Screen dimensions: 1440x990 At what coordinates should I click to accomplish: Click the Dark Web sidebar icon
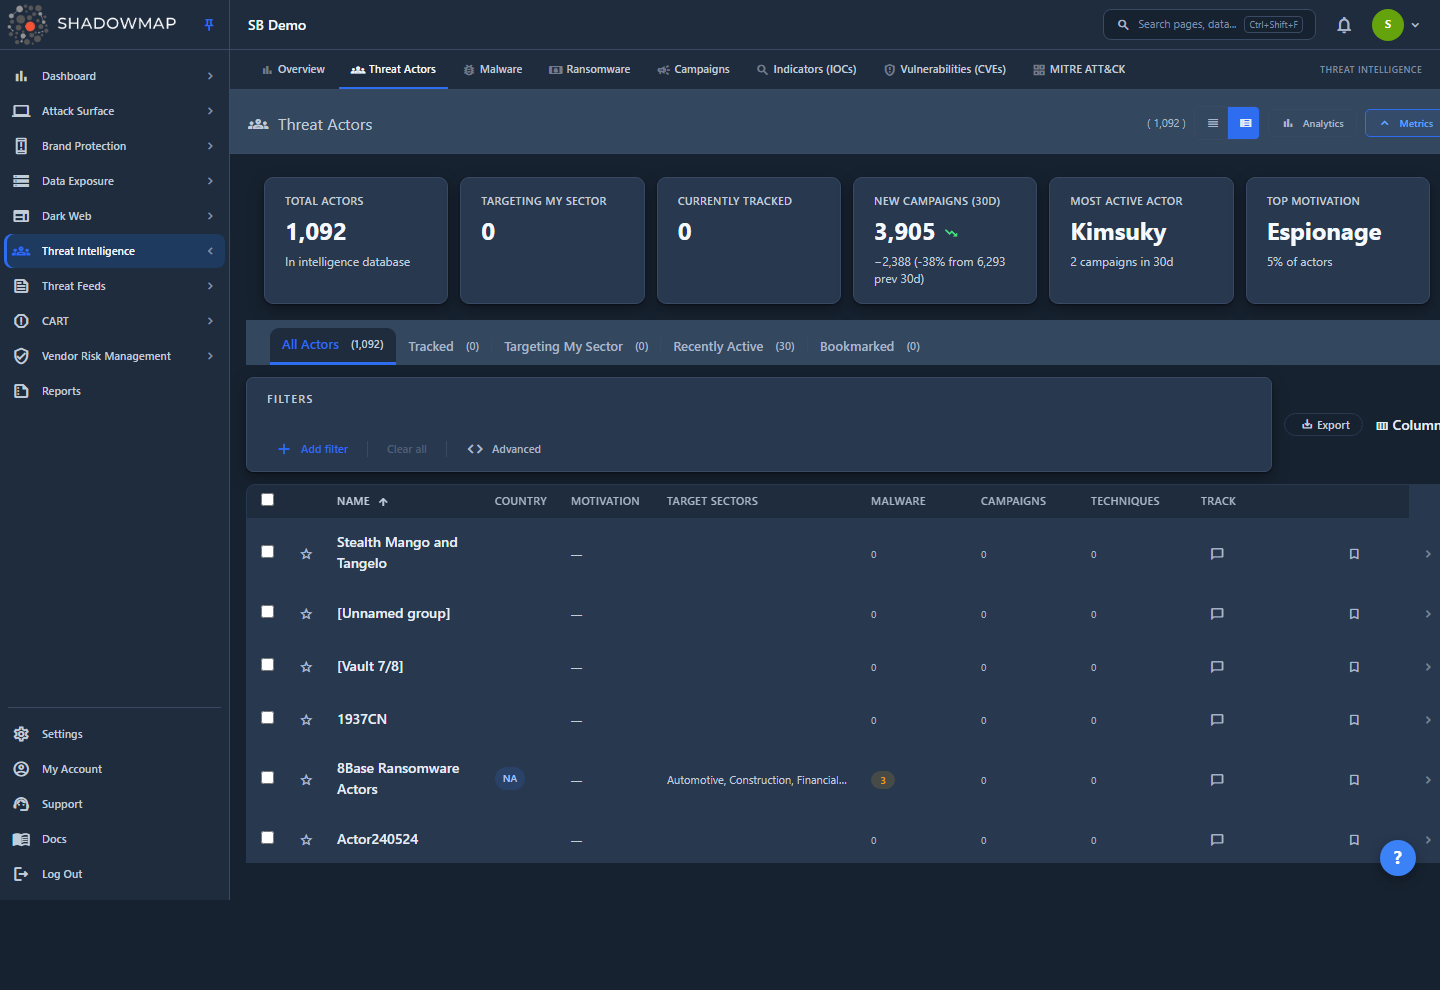point(21,216)
